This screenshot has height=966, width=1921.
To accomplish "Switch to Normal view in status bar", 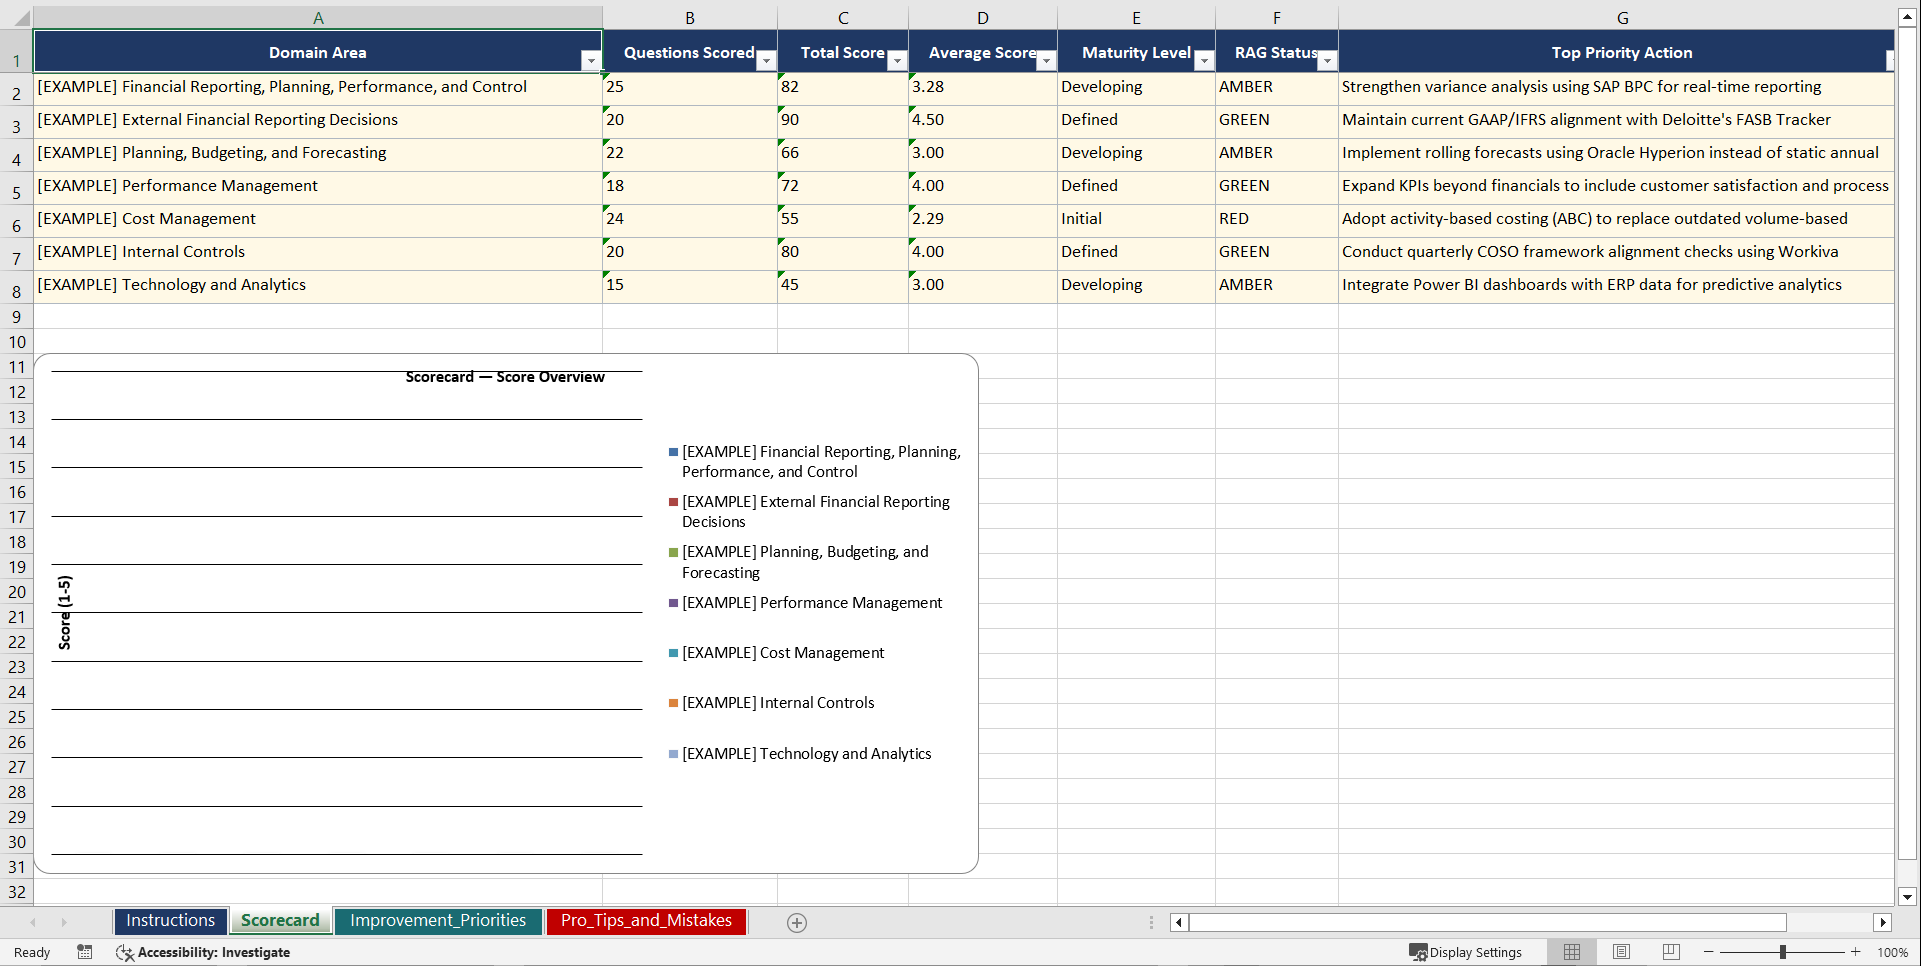I will click(x=1571, y=952).
